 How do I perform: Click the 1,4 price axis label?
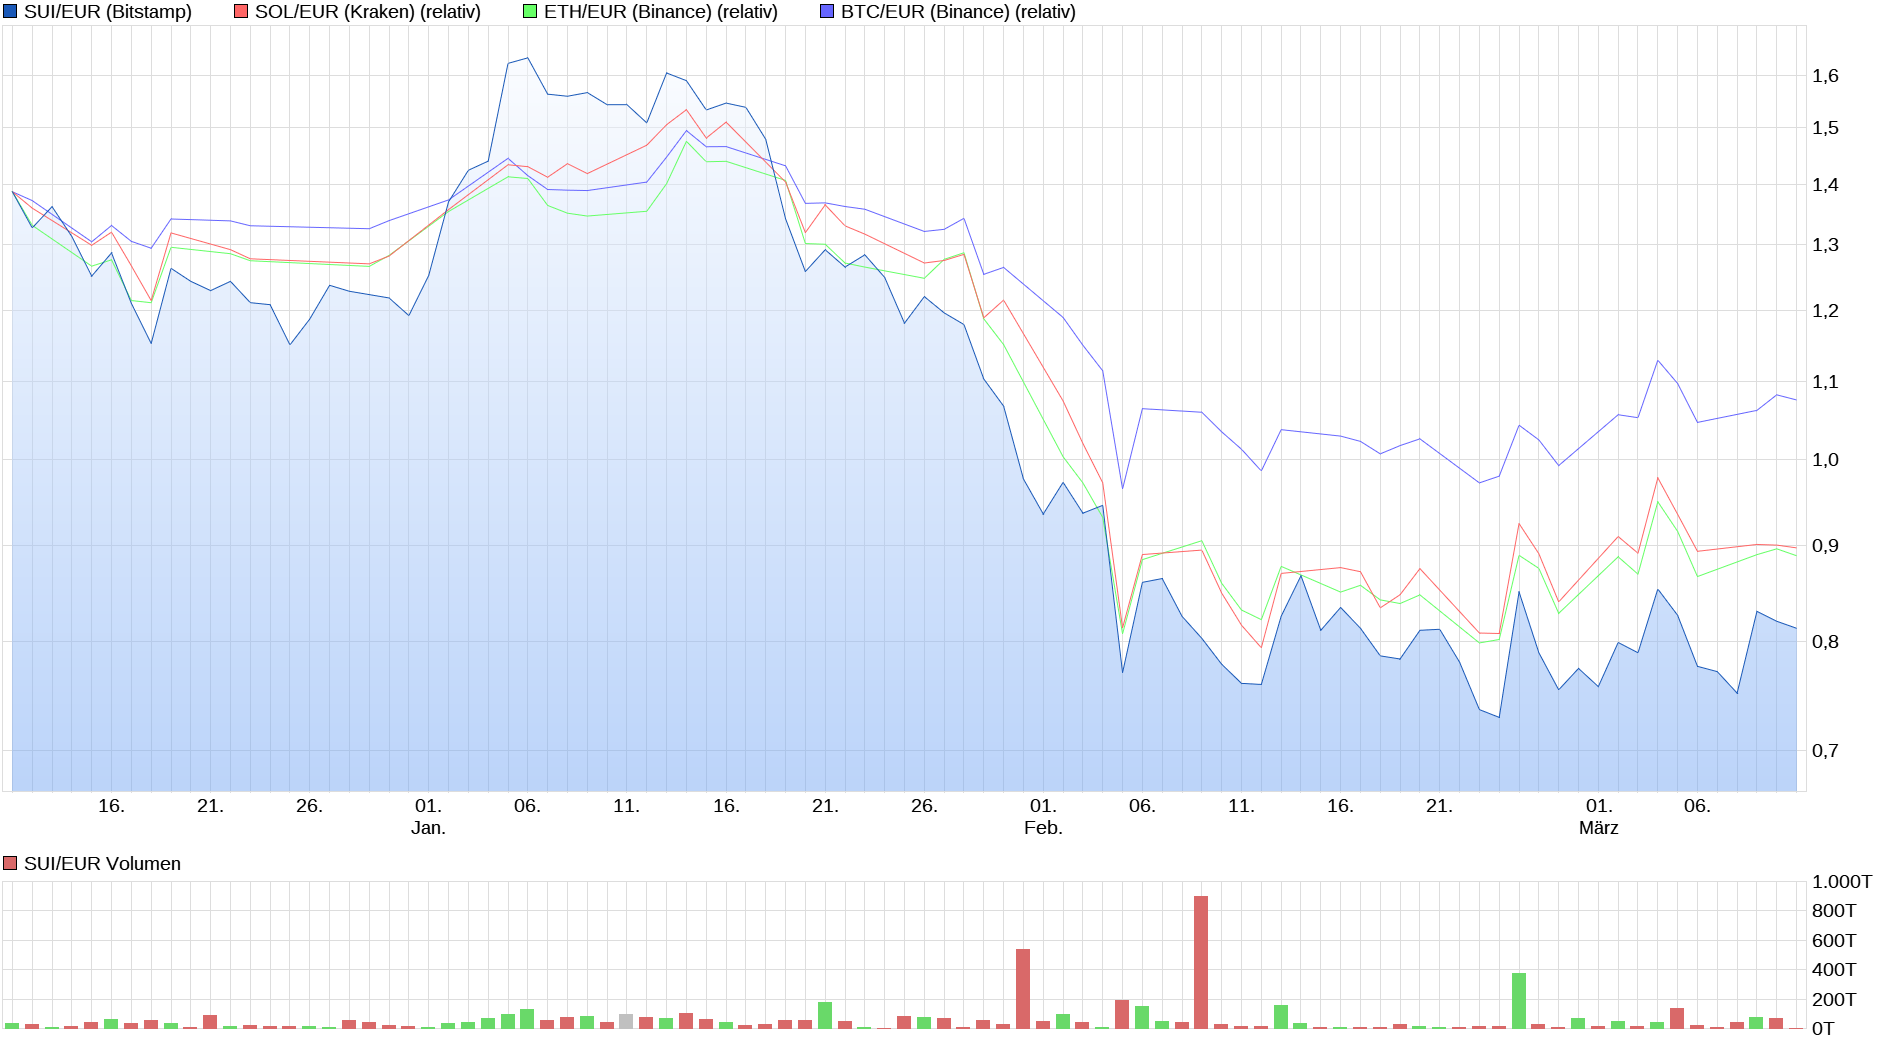[1825, 185]
